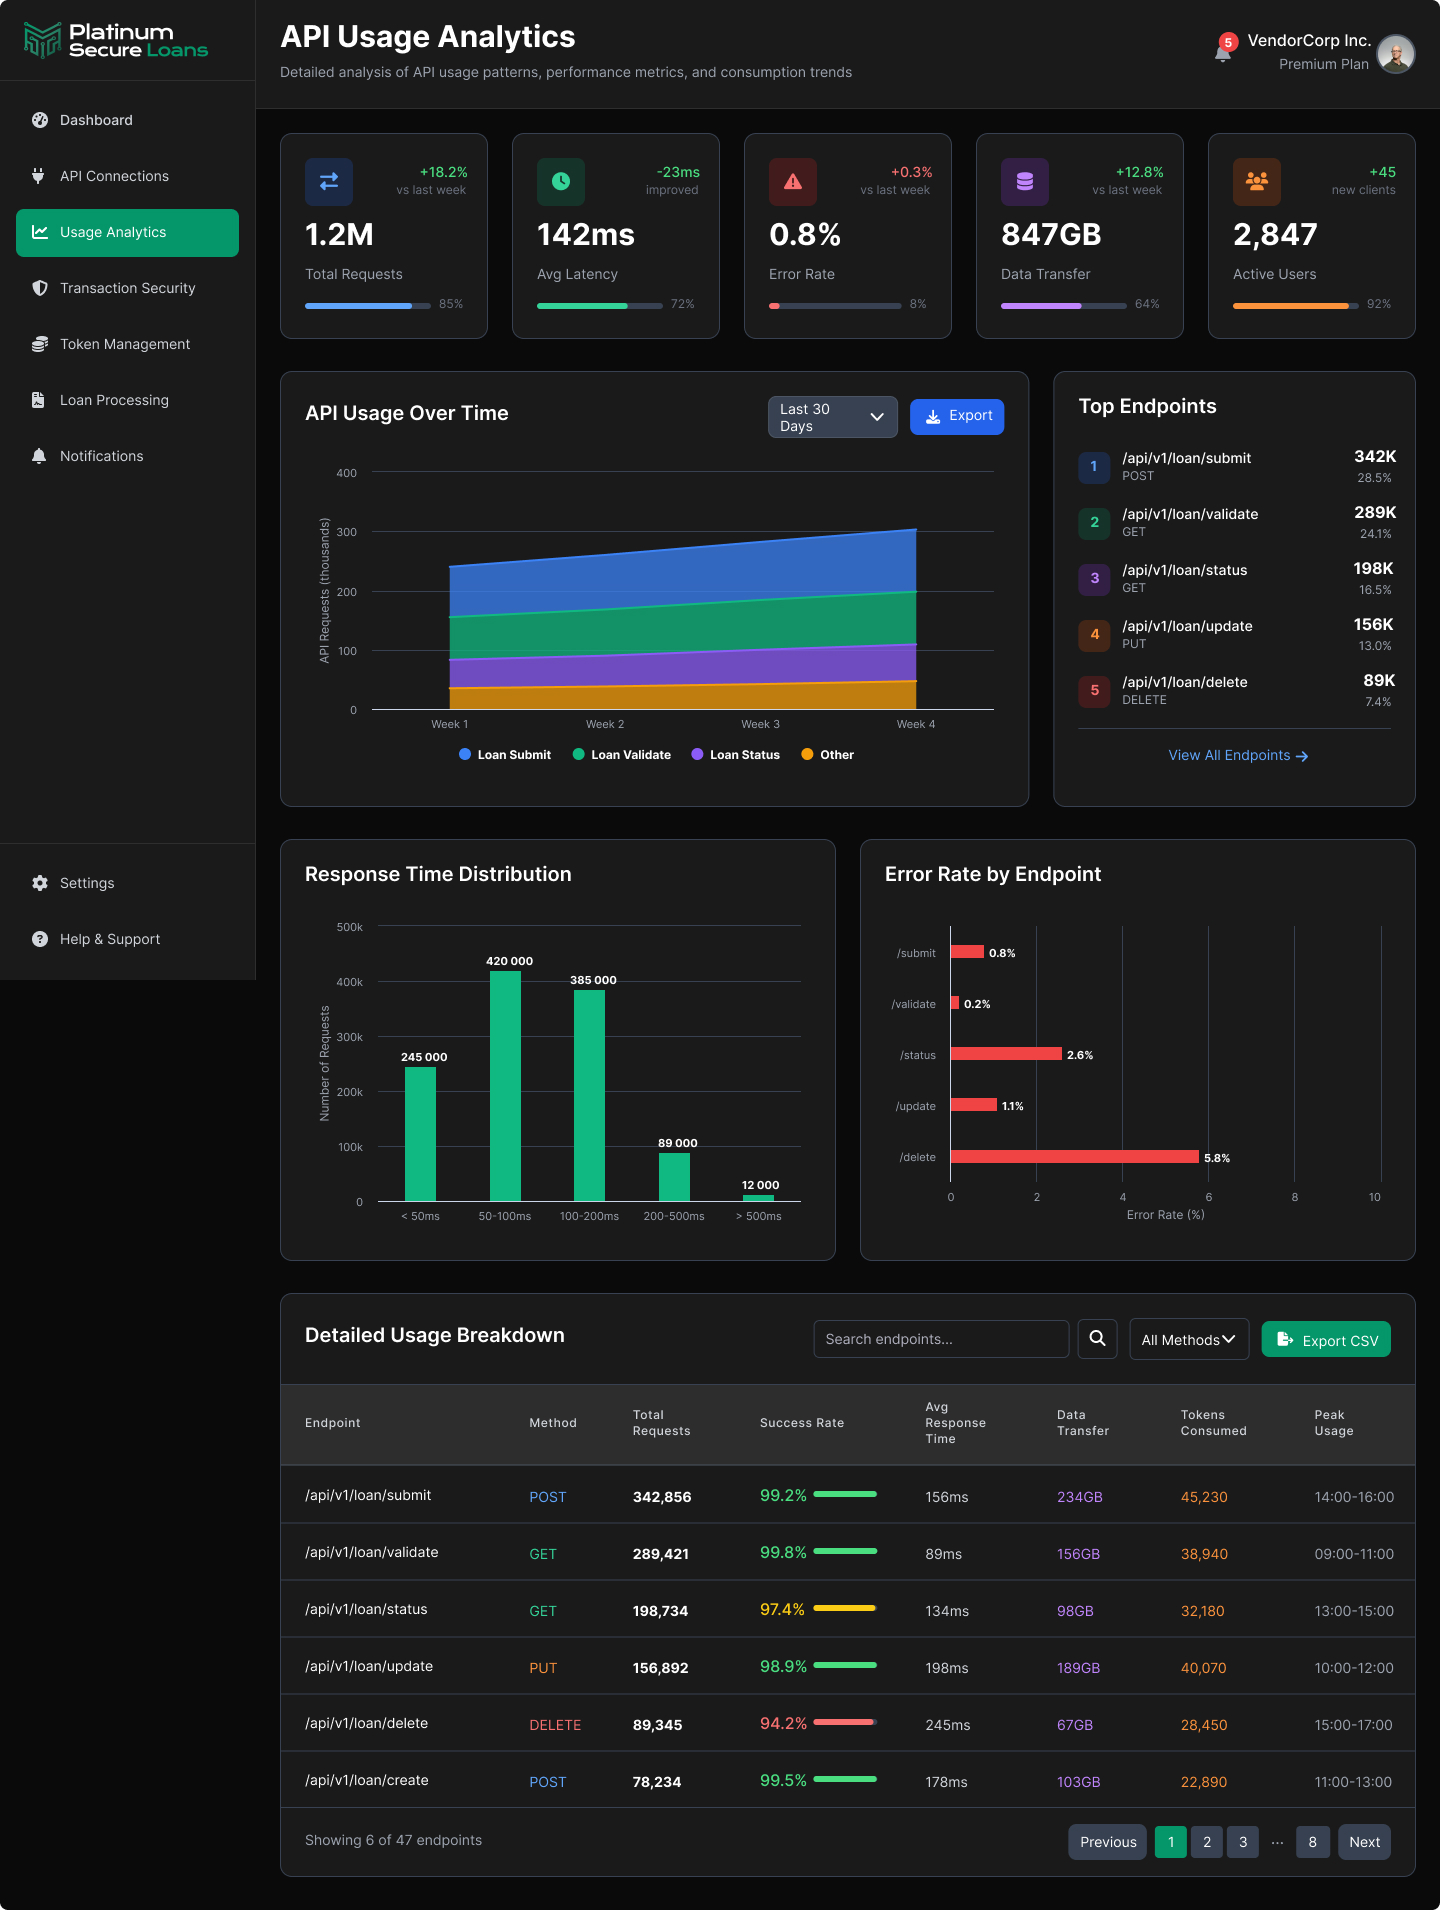
Task: Click the PUT method cell
Action: pos(543,1668)
